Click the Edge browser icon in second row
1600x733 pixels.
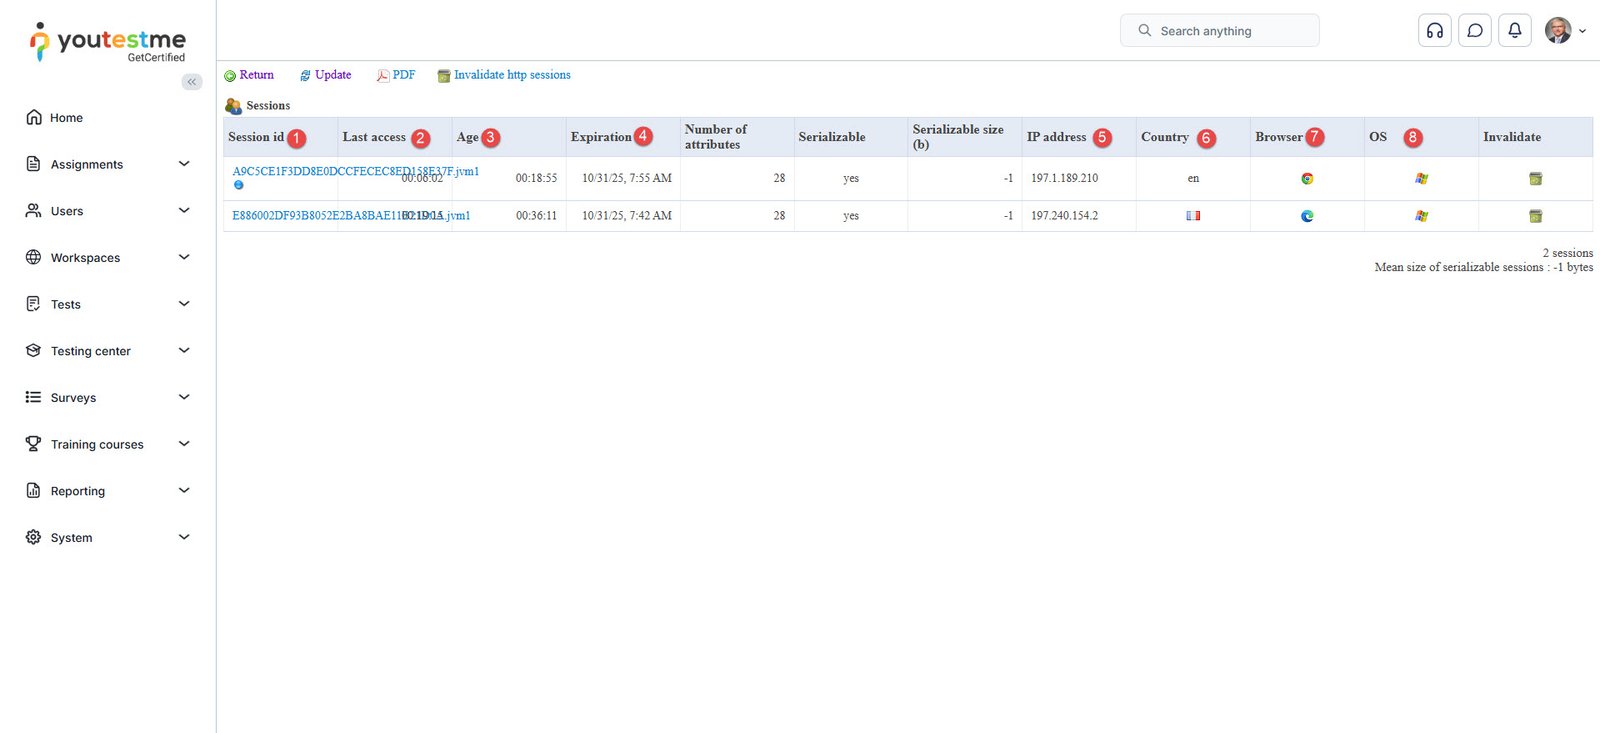(1307, 216)
